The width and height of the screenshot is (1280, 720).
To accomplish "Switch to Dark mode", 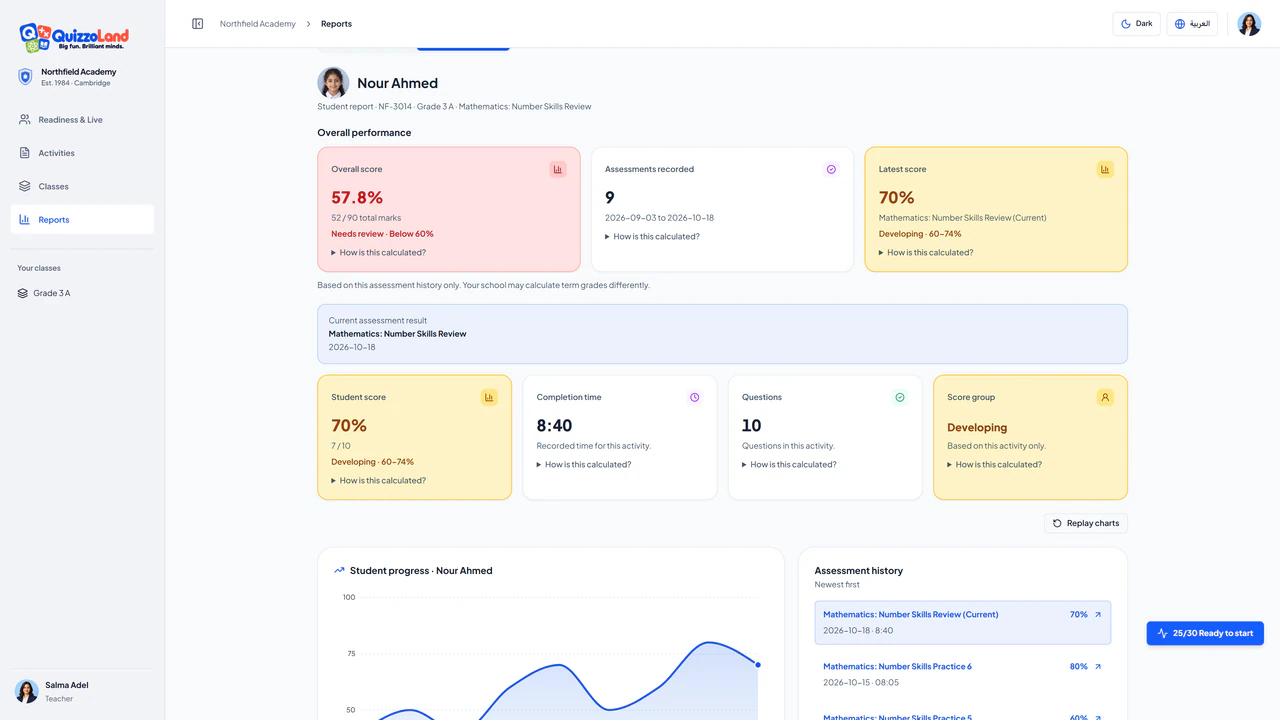I will coord(1136,24).
